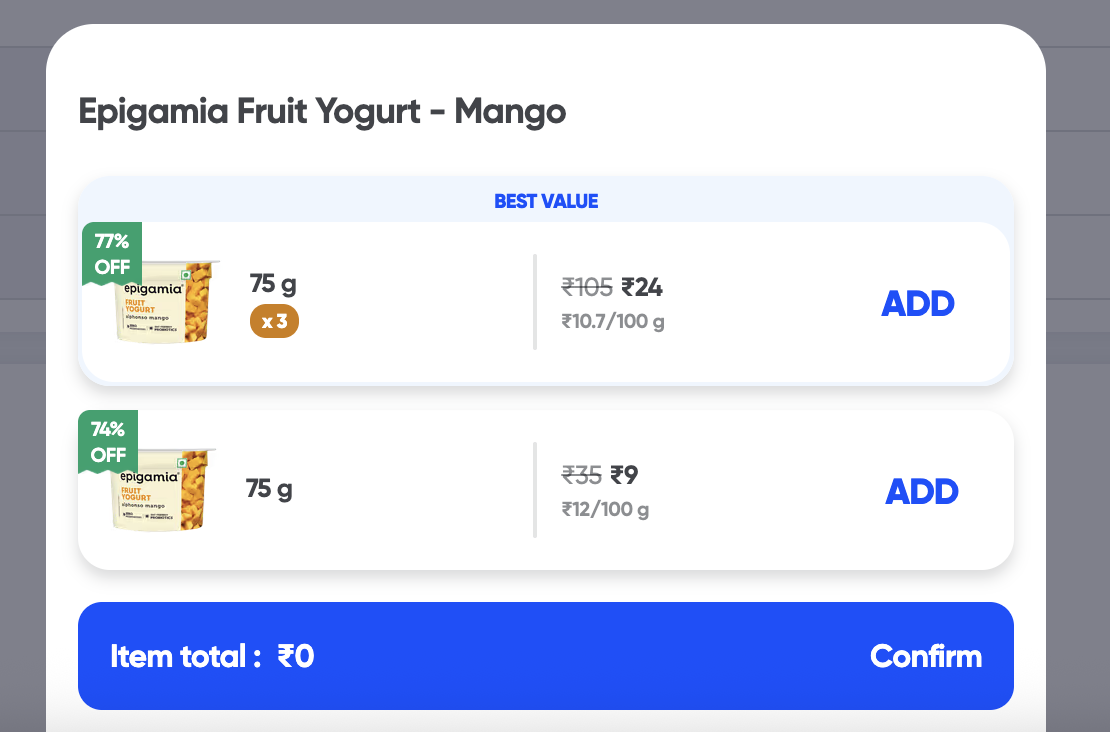The height and width of the screenshot is (732, 1110).
Task: Click the 77% OFF discount badge
Action: point(112,254)
